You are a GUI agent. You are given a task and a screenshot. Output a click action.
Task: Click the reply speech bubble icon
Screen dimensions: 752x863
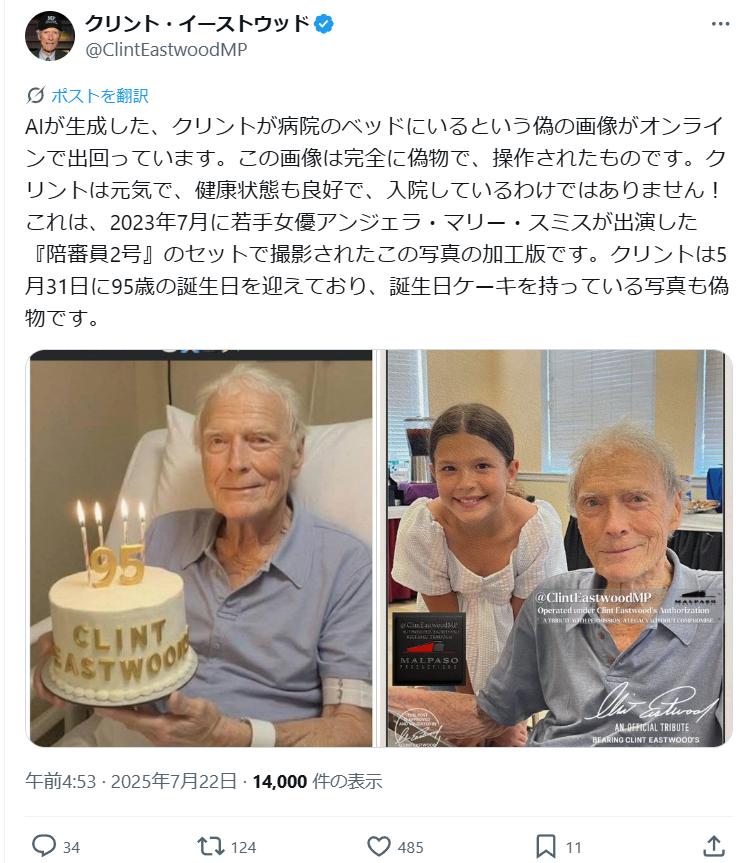coord(43,845)
